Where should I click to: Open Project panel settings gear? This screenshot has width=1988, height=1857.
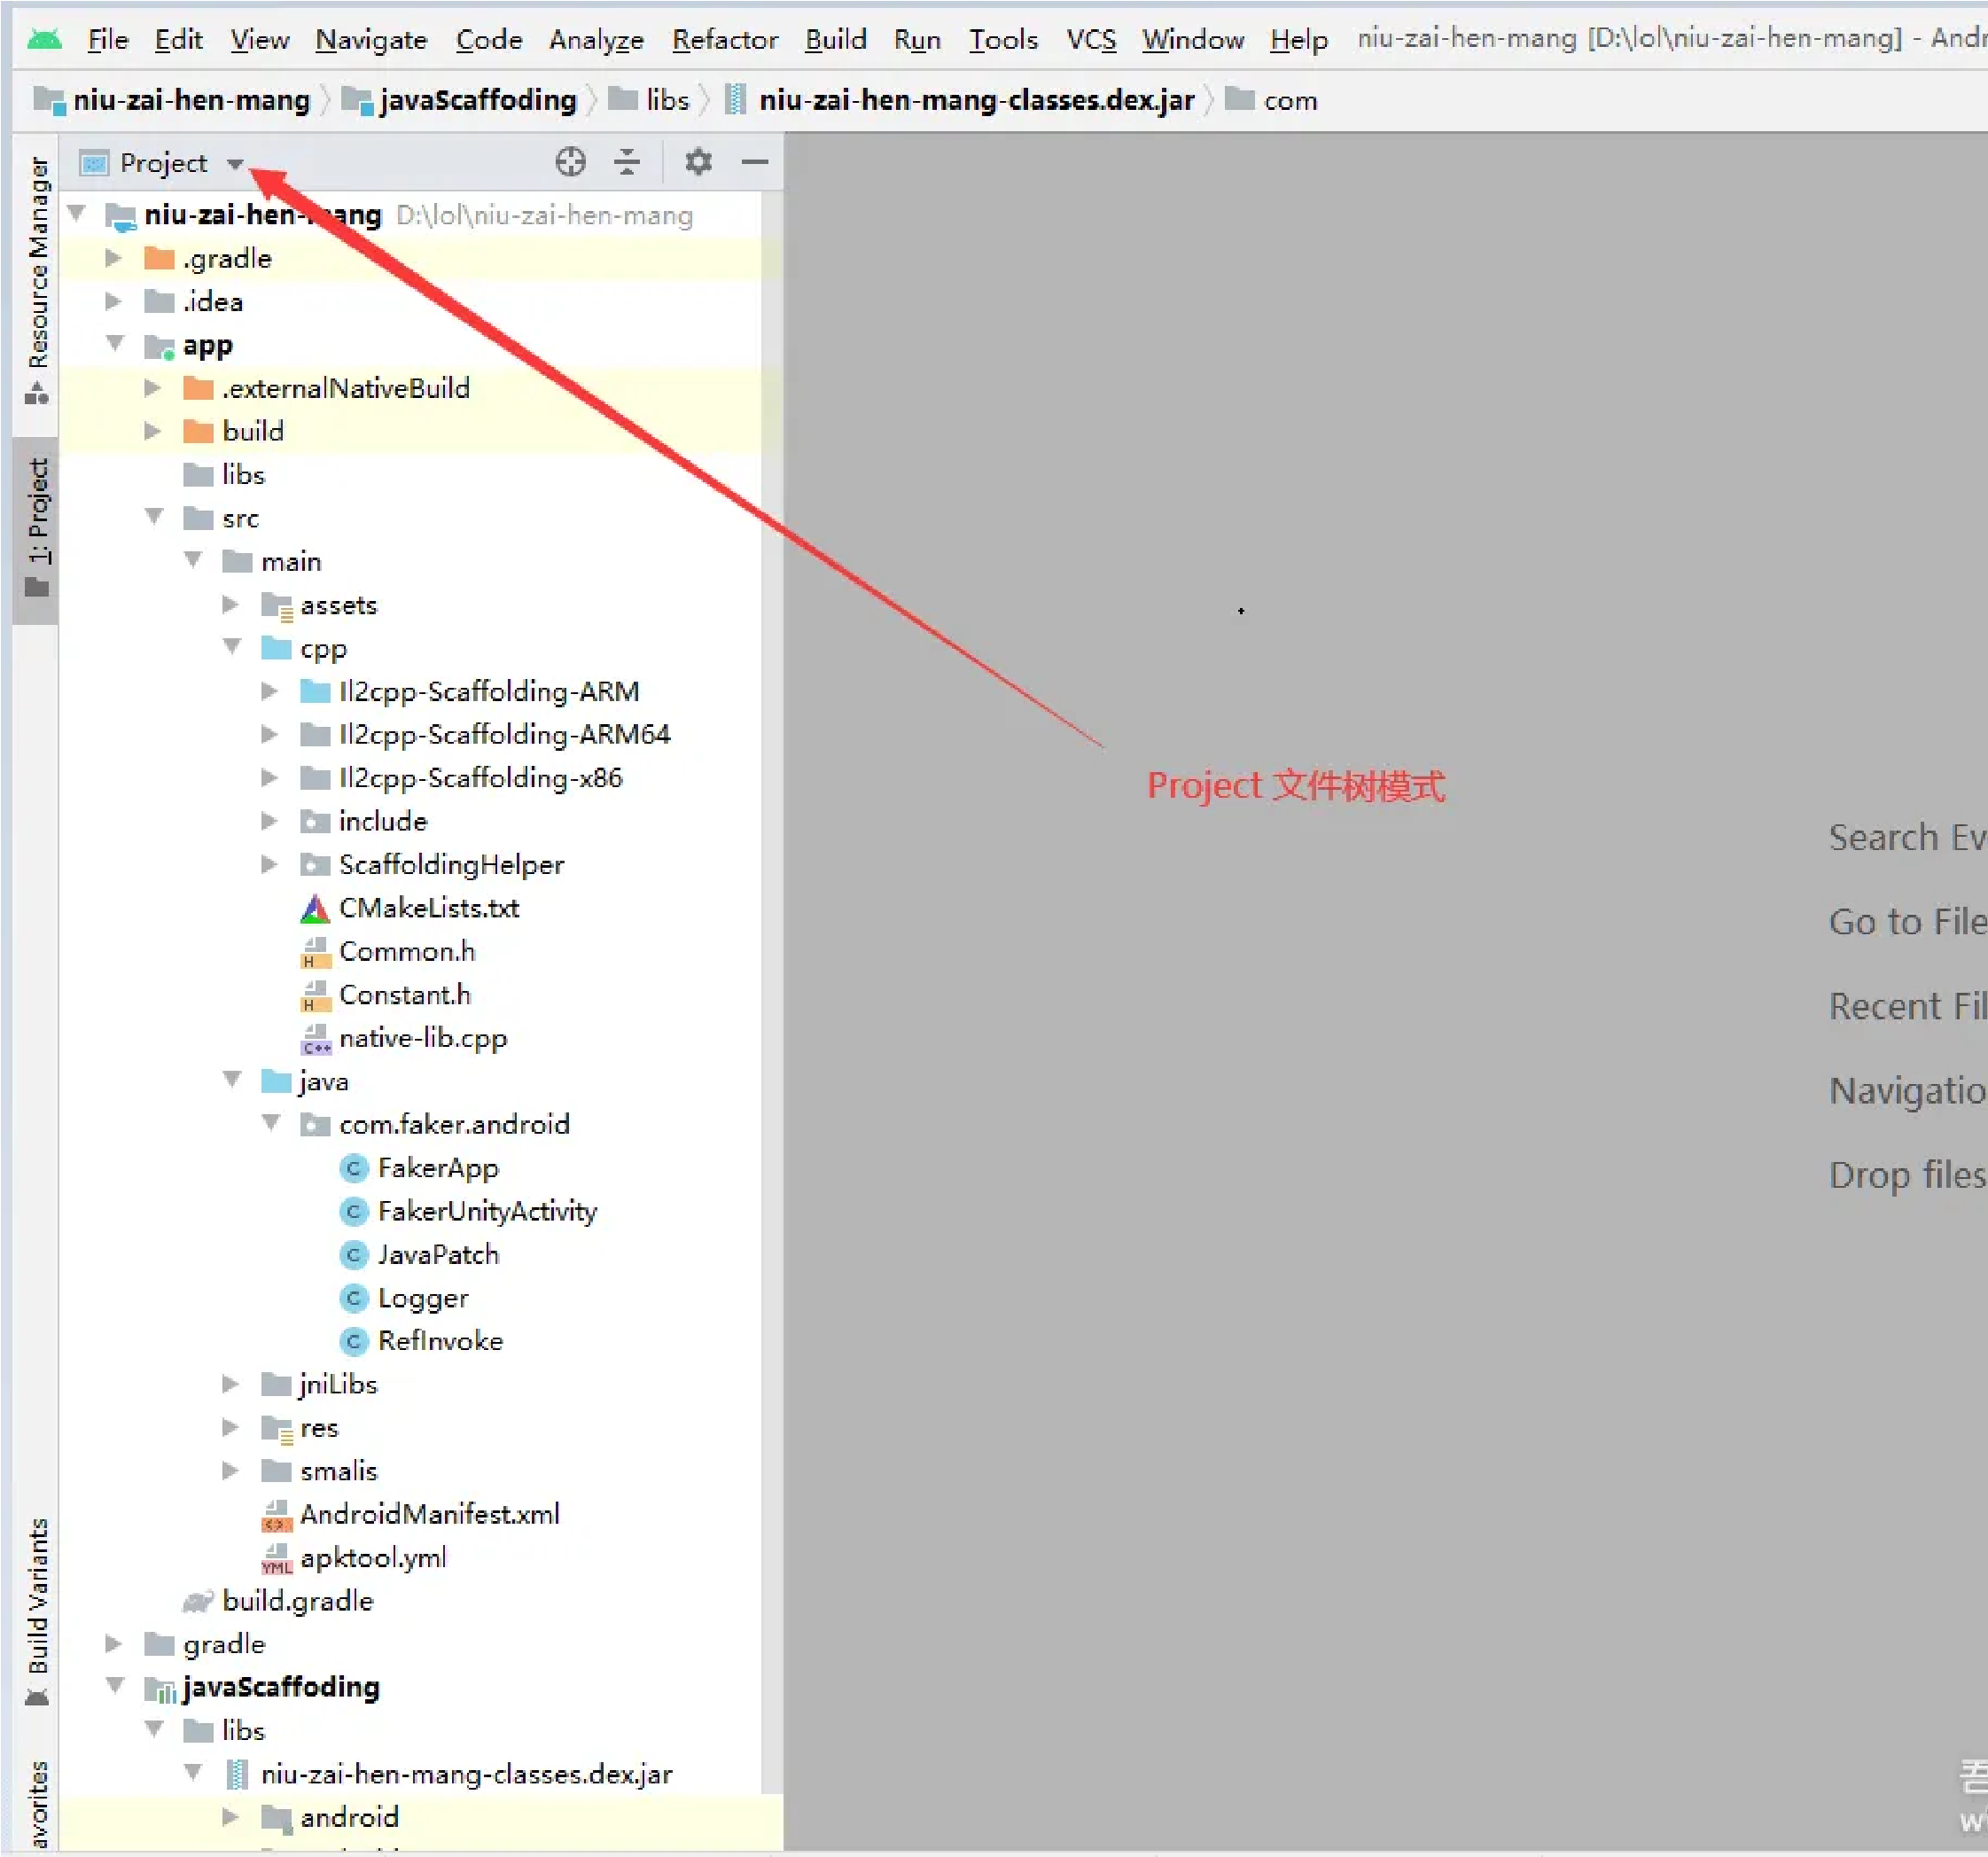point(698,162)
